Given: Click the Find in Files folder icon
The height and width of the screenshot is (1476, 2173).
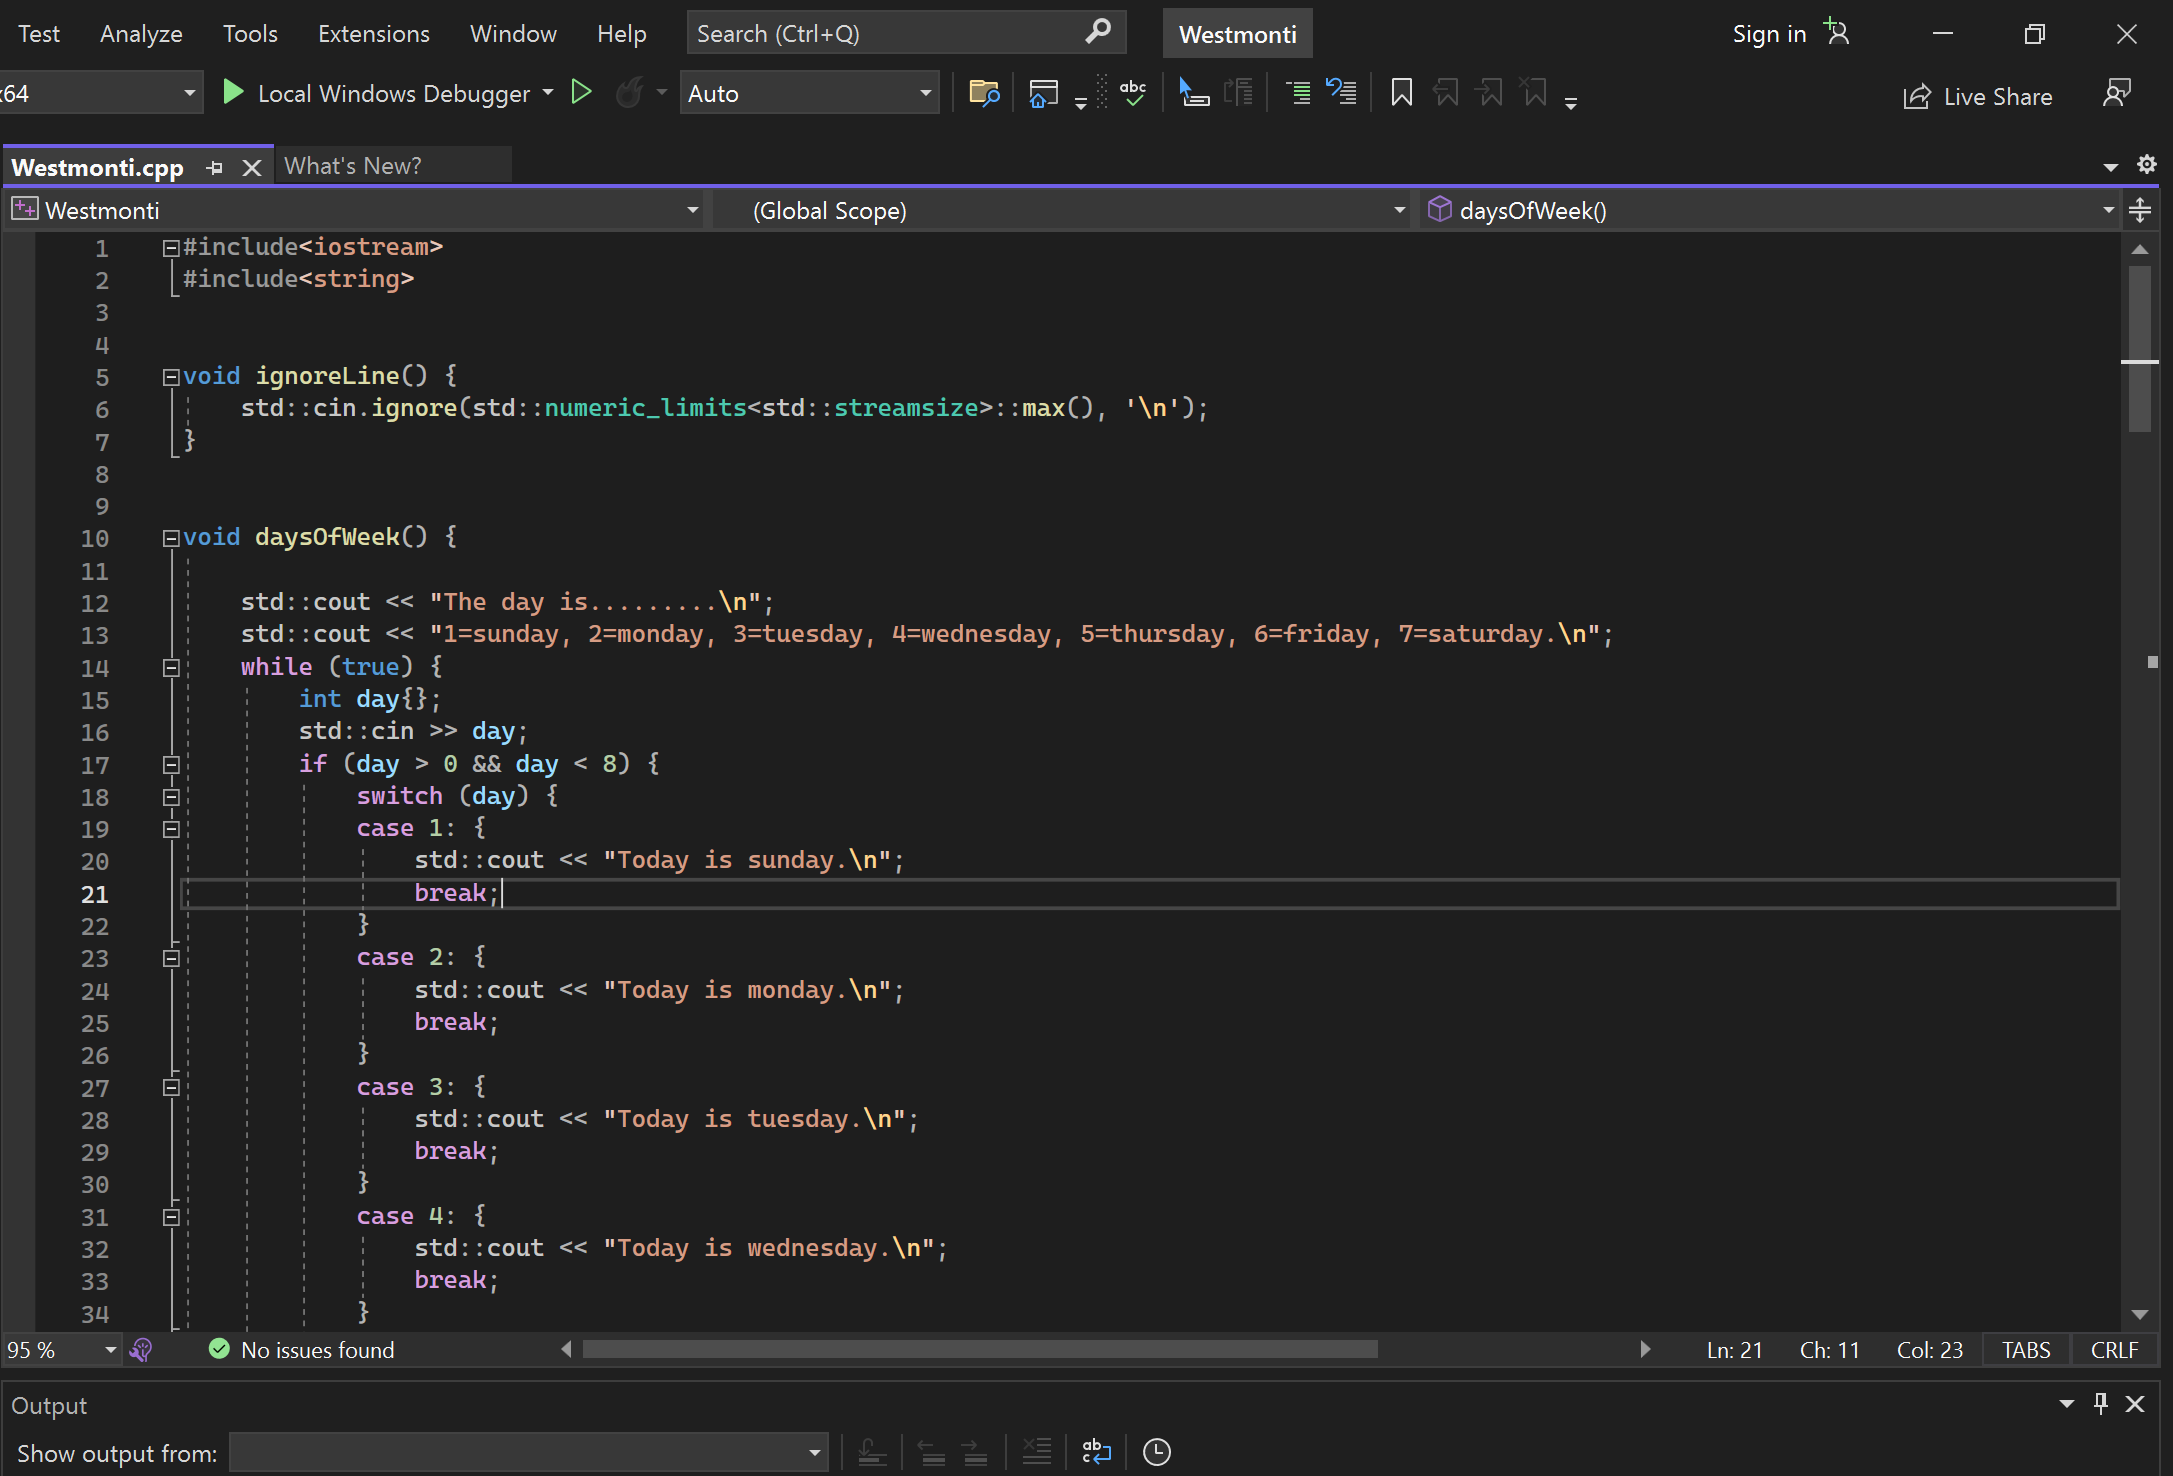Looking at the screenshot, I should (984, 92).
